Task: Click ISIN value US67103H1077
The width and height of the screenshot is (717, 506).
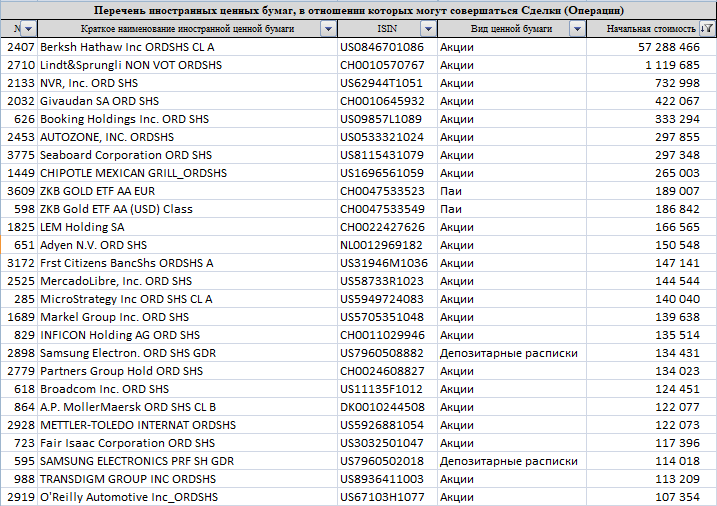Action: pos(382,497)
